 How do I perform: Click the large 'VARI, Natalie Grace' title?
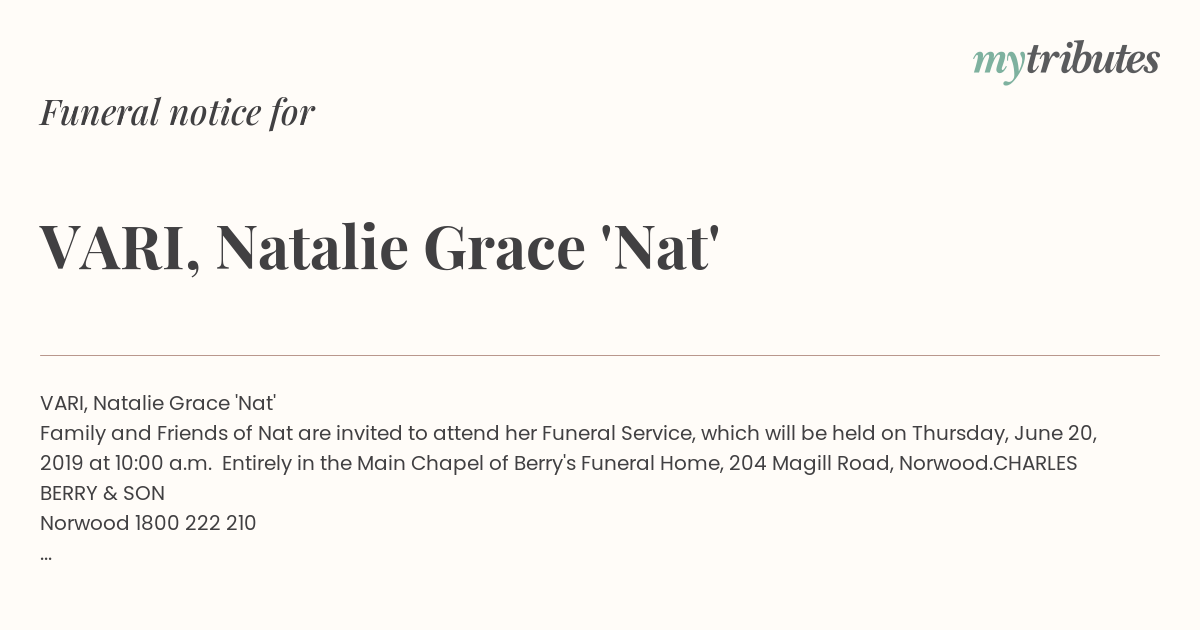coord(312,248)
